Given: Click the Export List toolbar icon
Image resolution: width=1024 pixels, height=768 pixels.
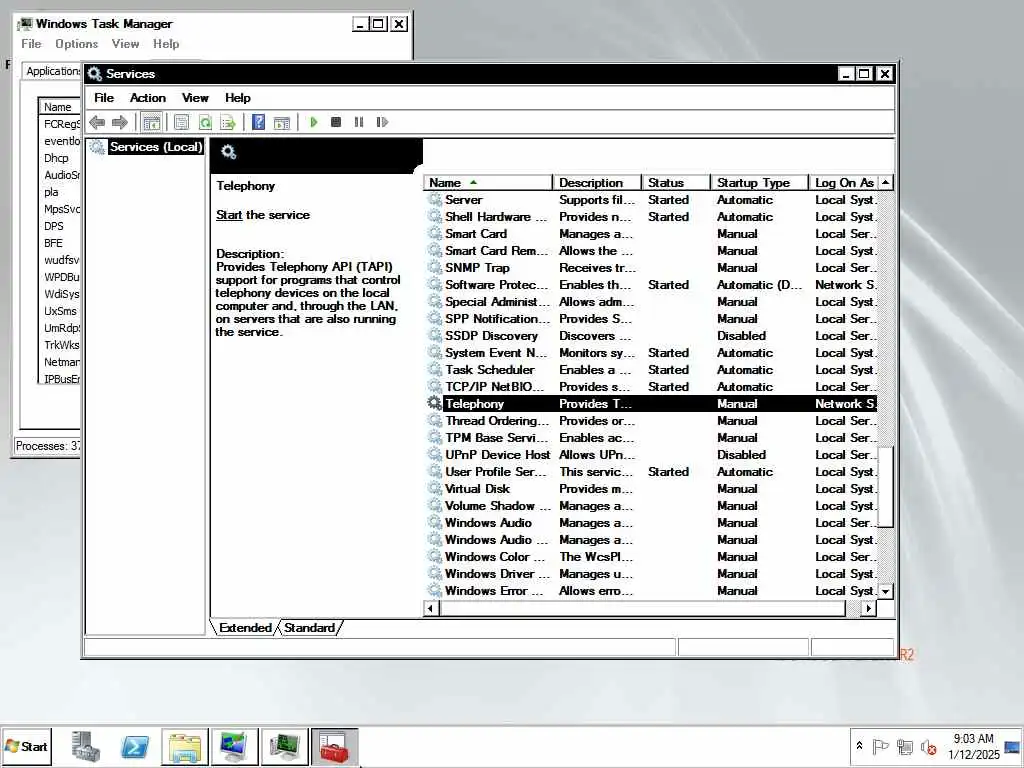Looking at the screenshot, I should tap(227, 122).
